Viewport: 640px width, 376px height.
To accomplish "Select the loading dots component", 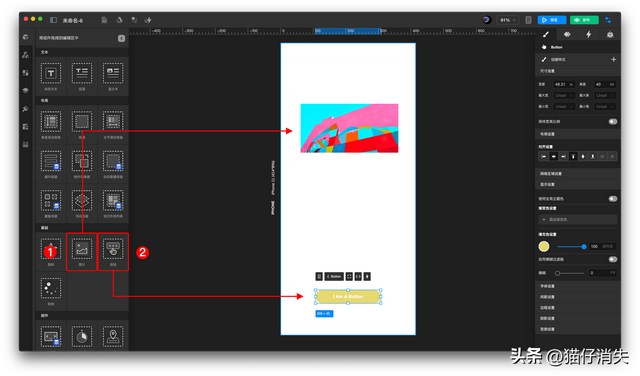I will coord(51,288).
